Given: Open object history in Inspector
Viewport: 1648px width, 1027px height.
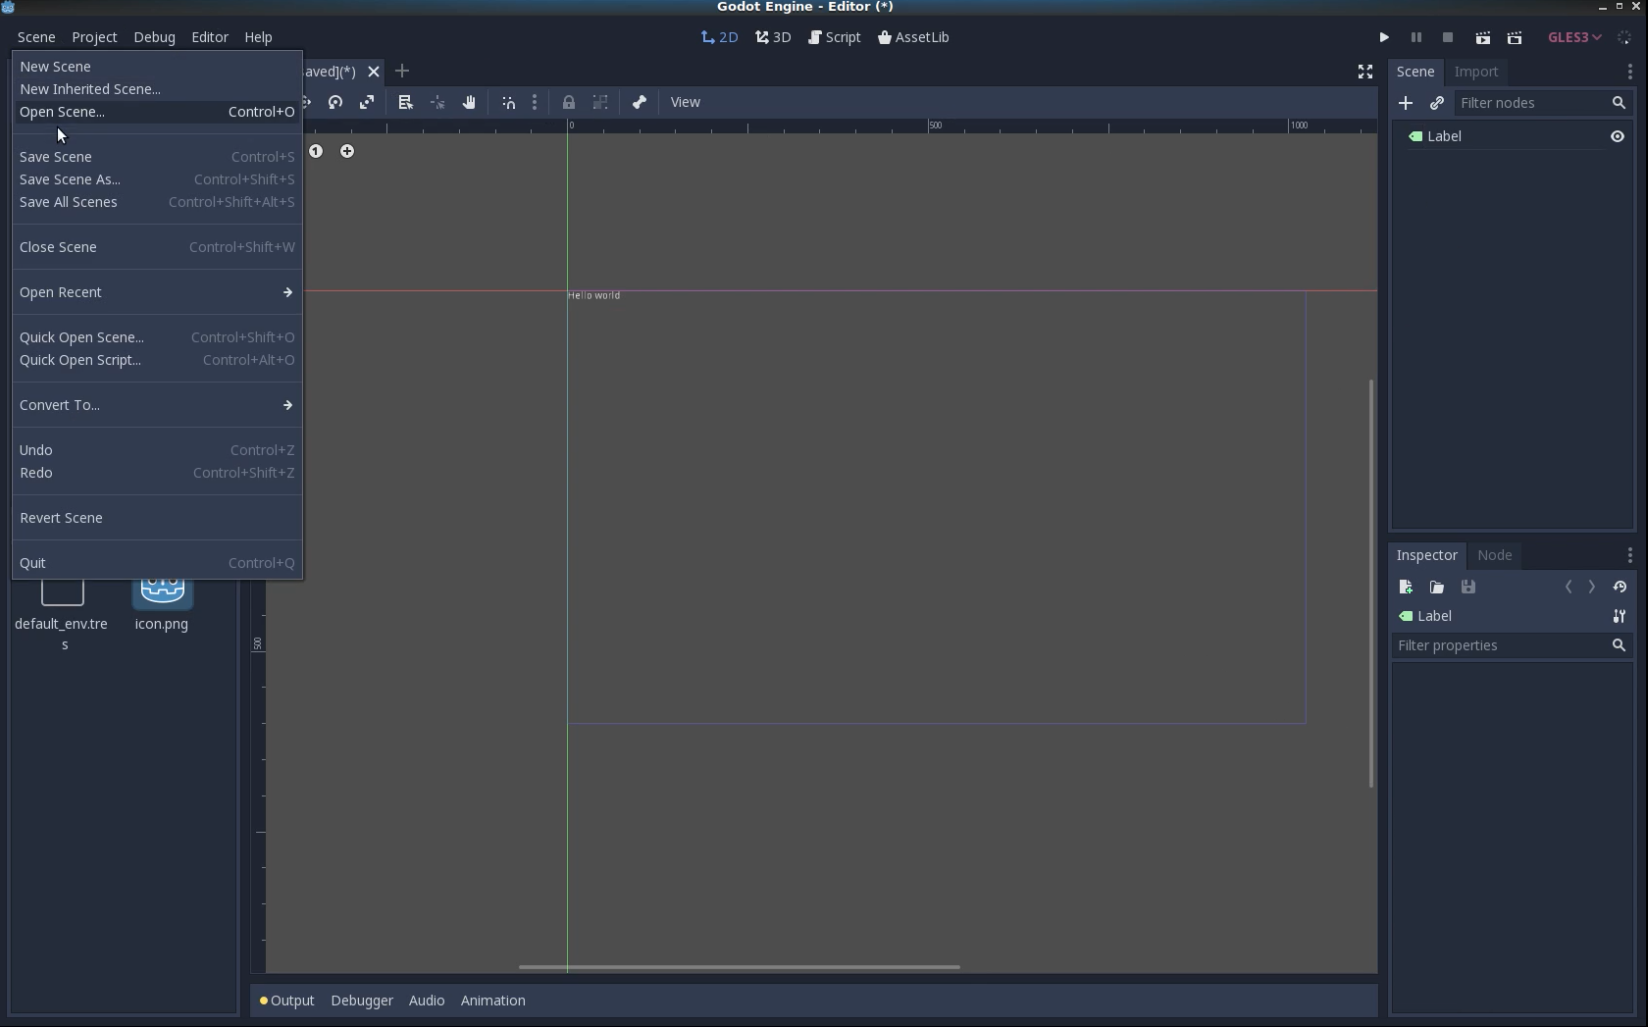Looking at the screenshot, I should [1620, 587].
